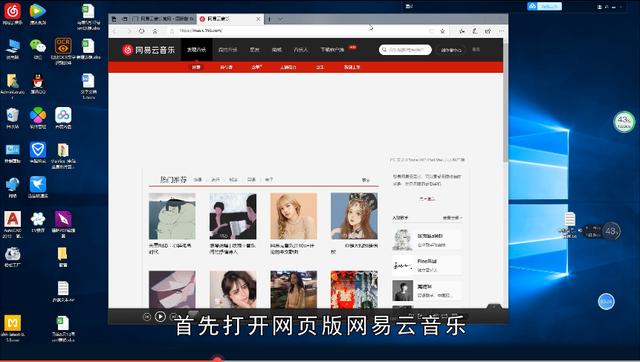
Task: Open the AutoCAD desktop shortcut
Action: pos(12,220)
